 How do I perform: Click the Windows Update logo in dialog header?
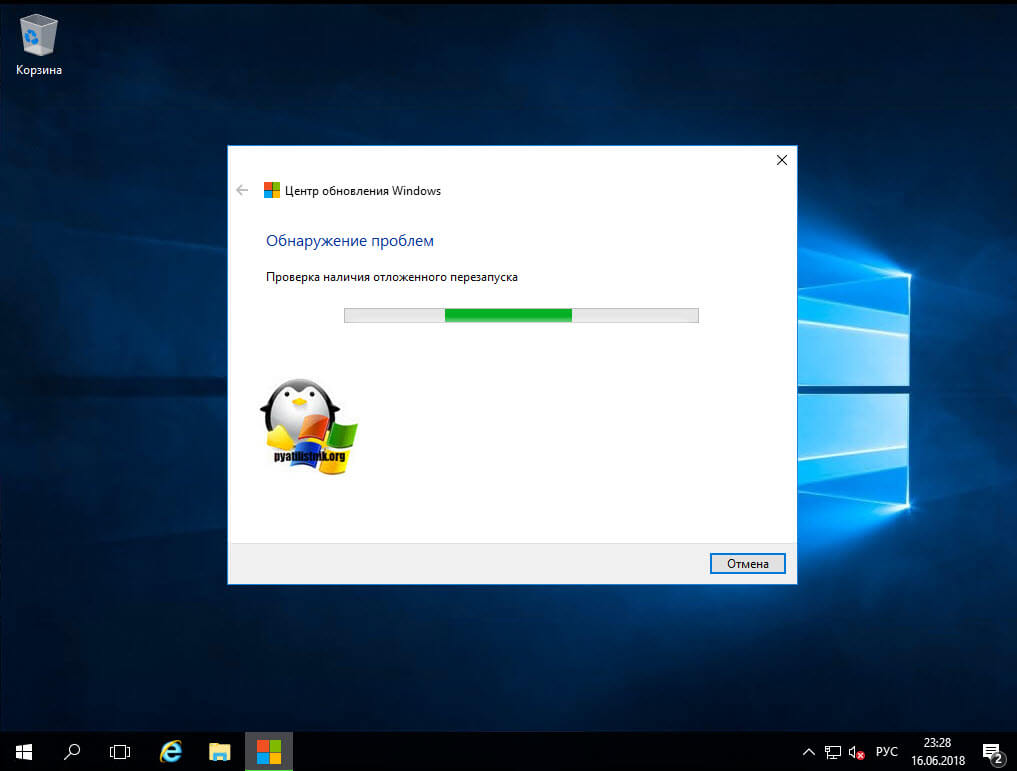tap(272, 190)
